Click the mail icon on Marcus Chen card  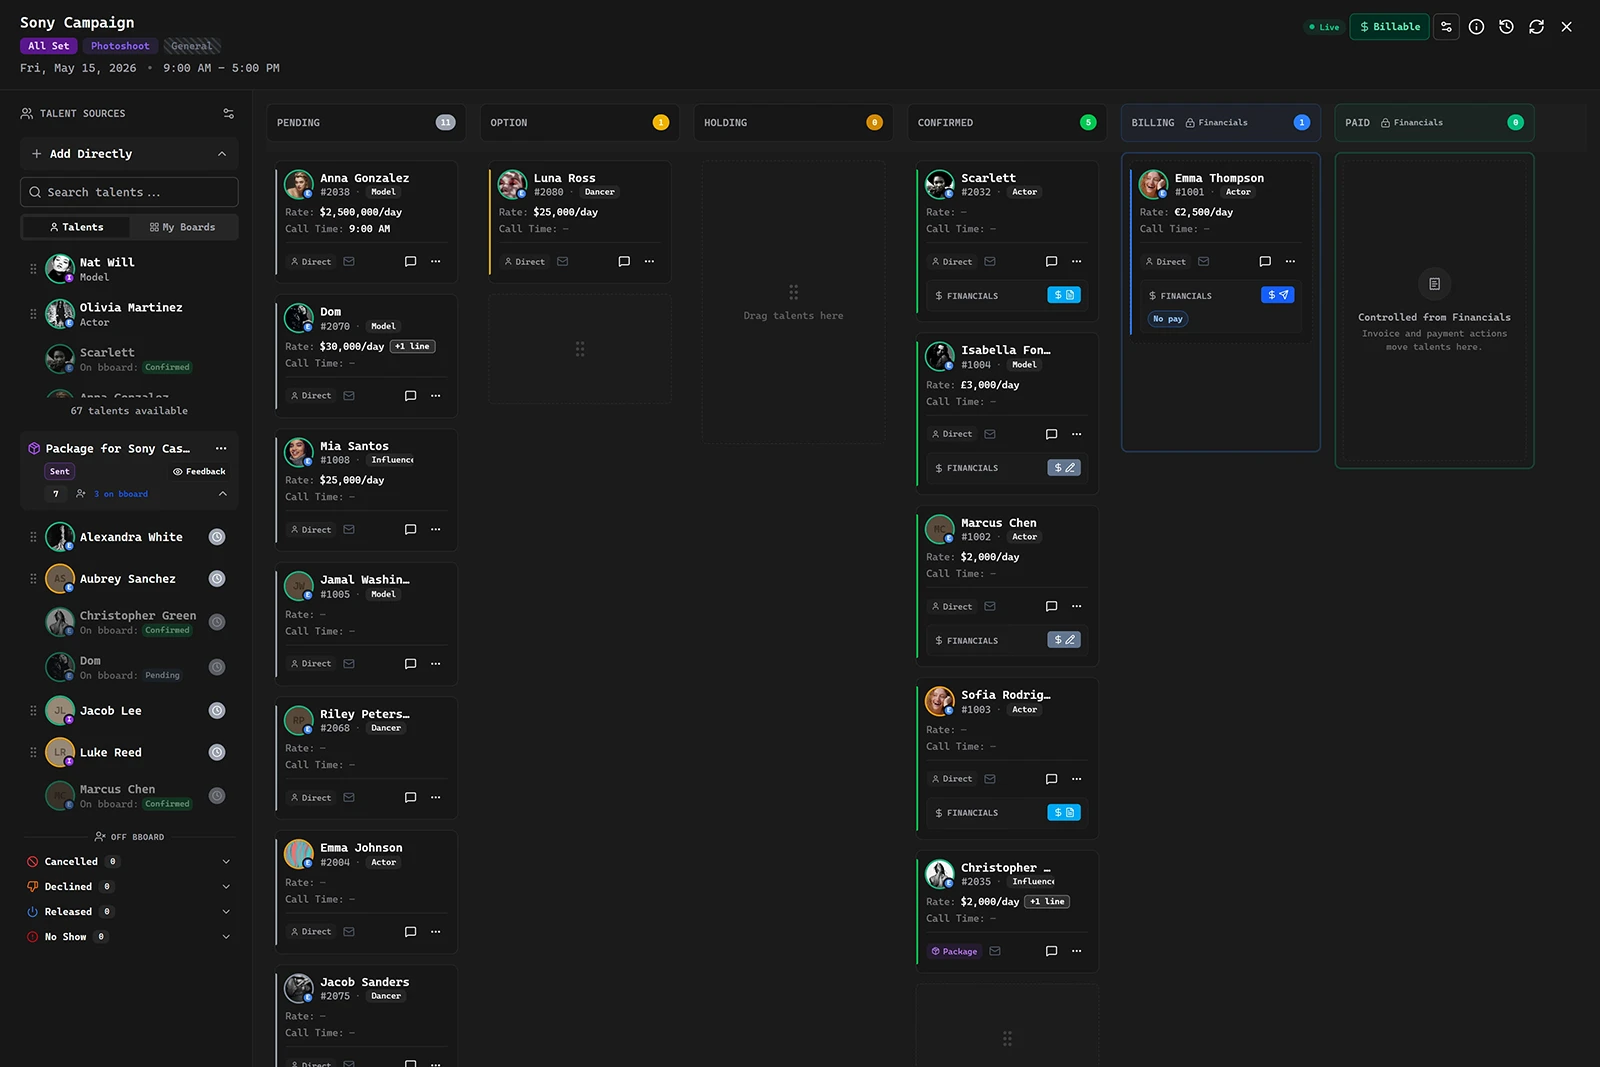[990, 607]
